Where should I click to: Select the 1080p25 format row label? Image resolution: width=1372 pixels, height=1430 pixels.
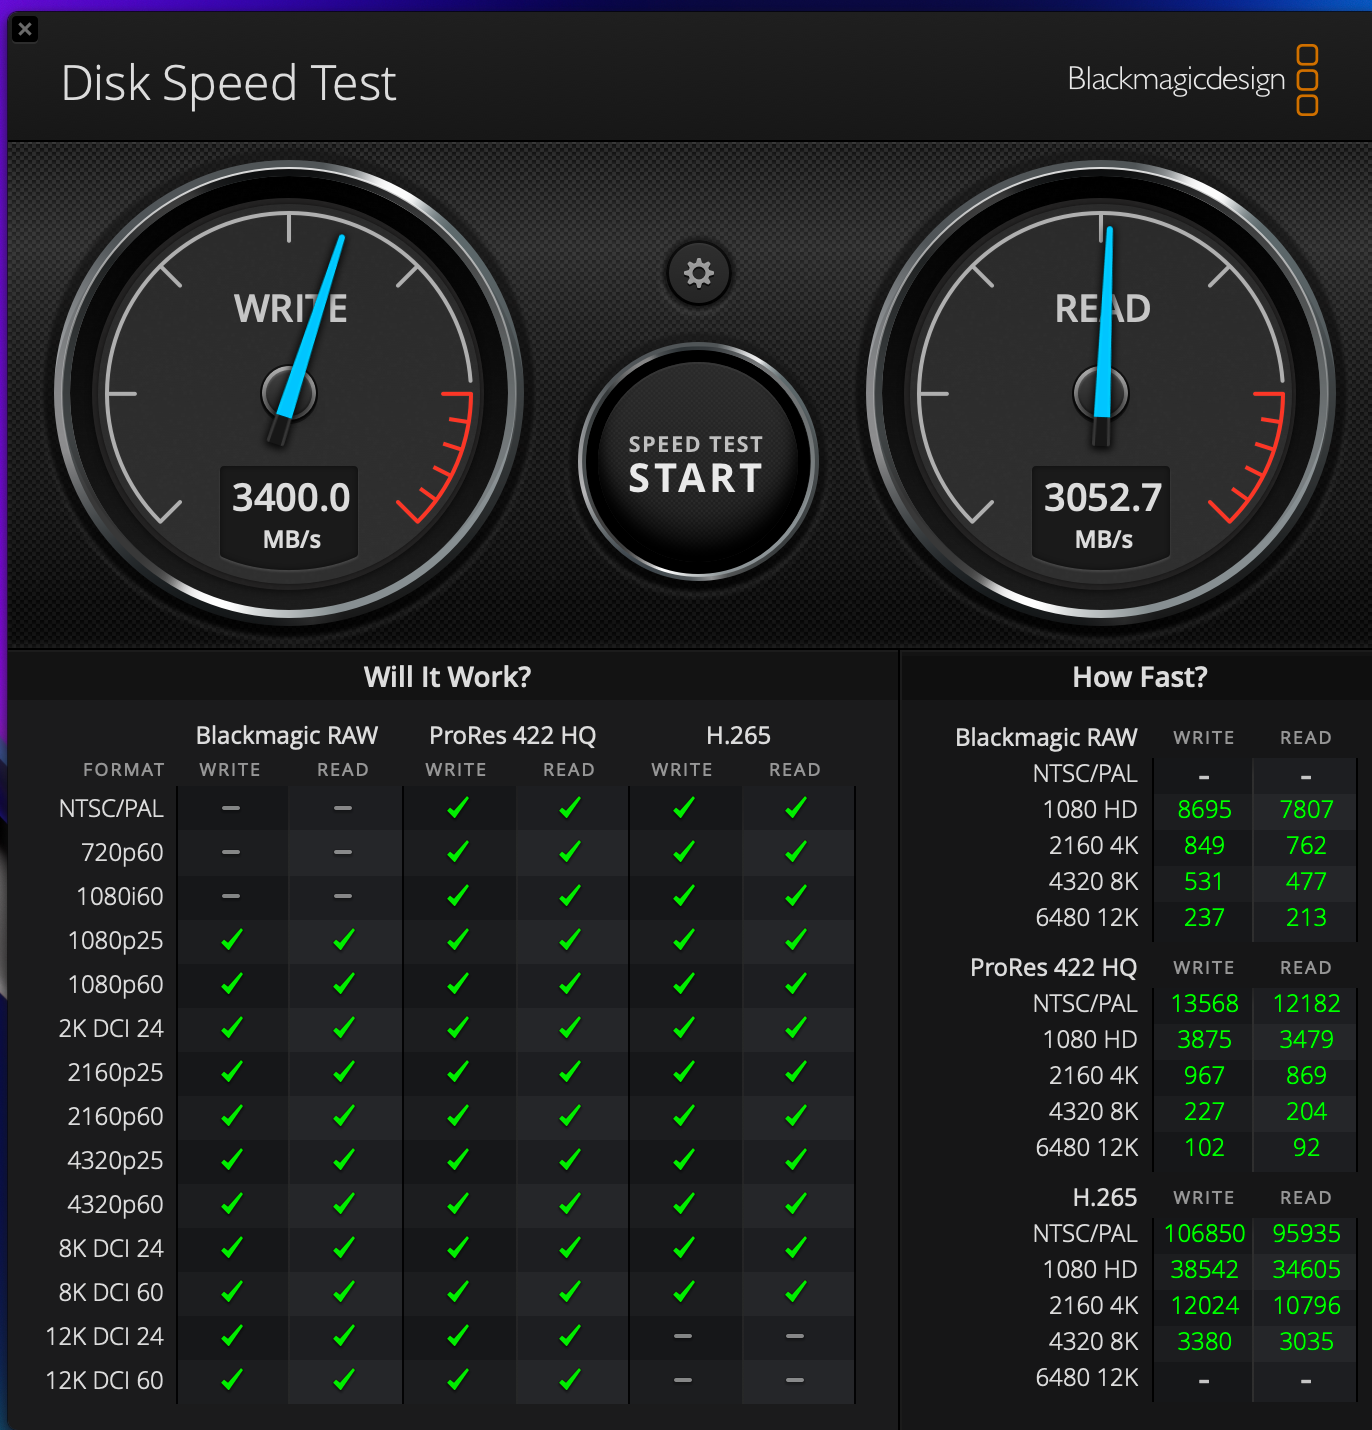(x=115, y=940)
